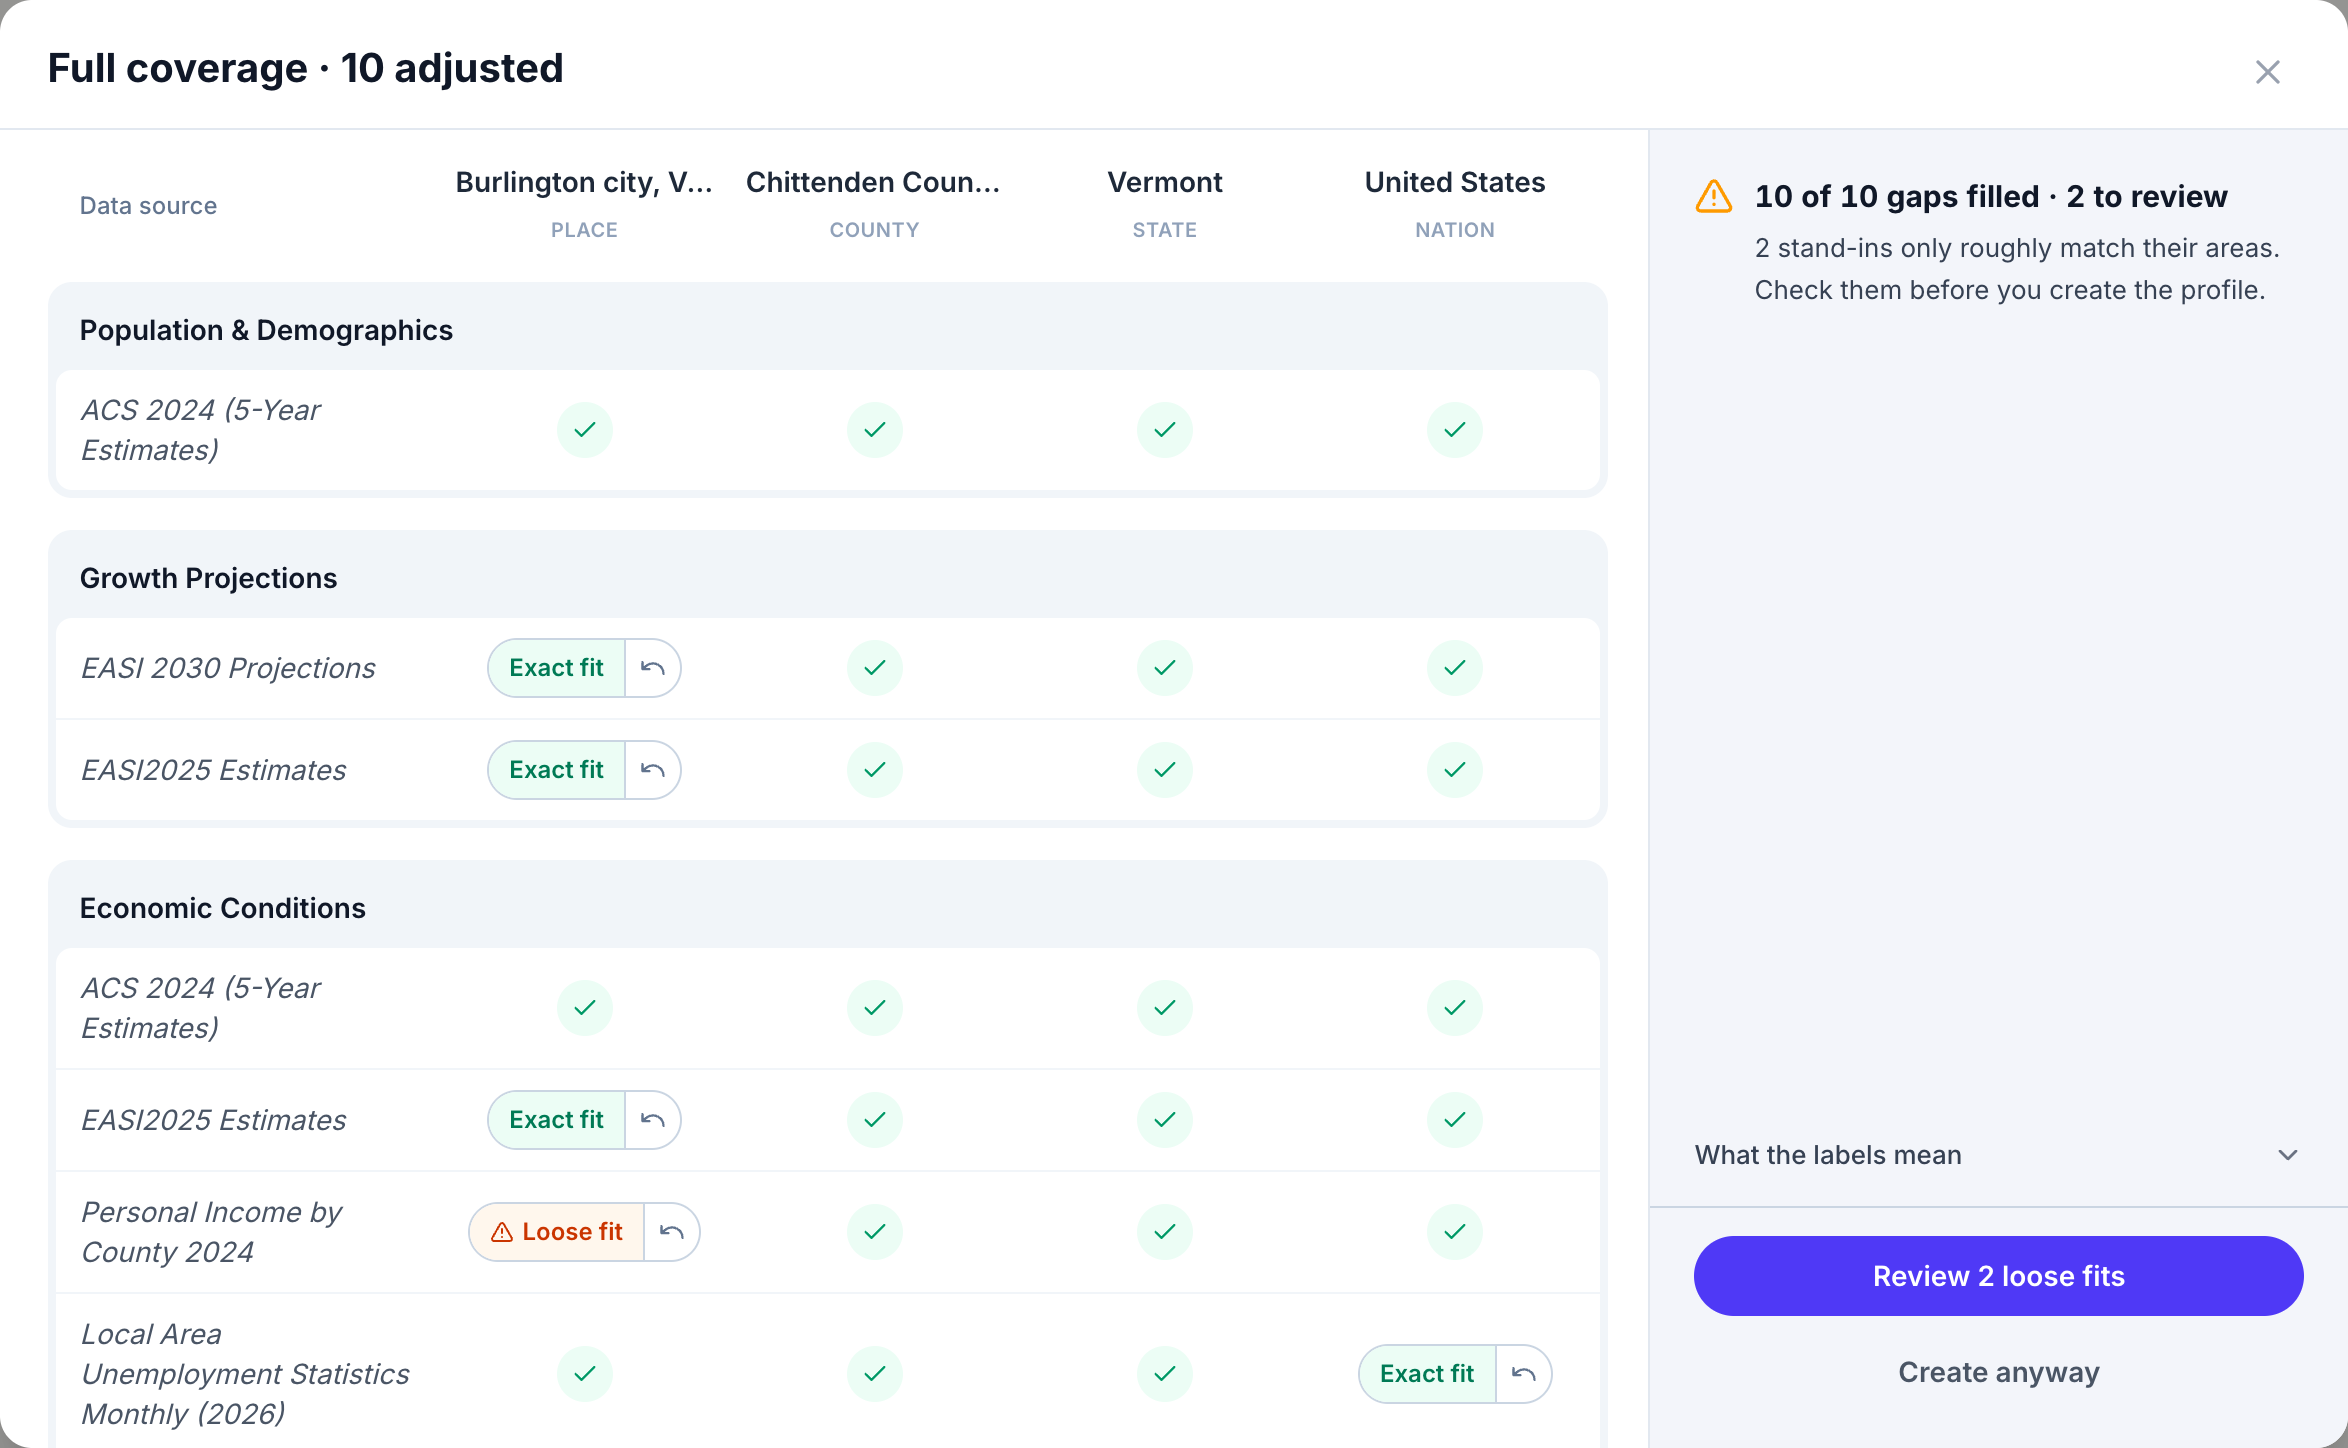Click the Review 2 loose fits button
2348x1448 pixels.
pos(1998,1276)
